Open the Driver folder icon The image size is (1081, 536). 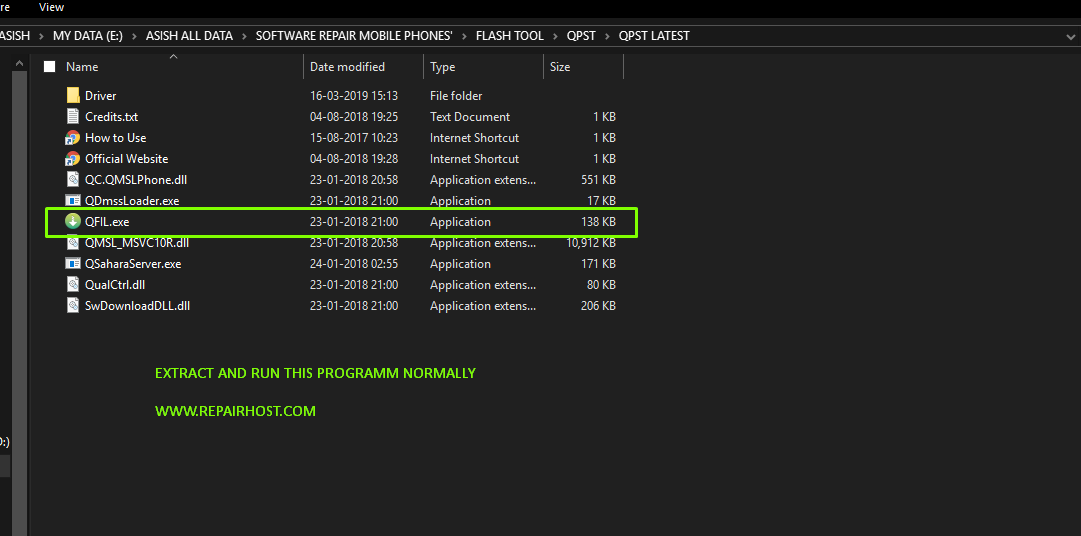[73, 95]
